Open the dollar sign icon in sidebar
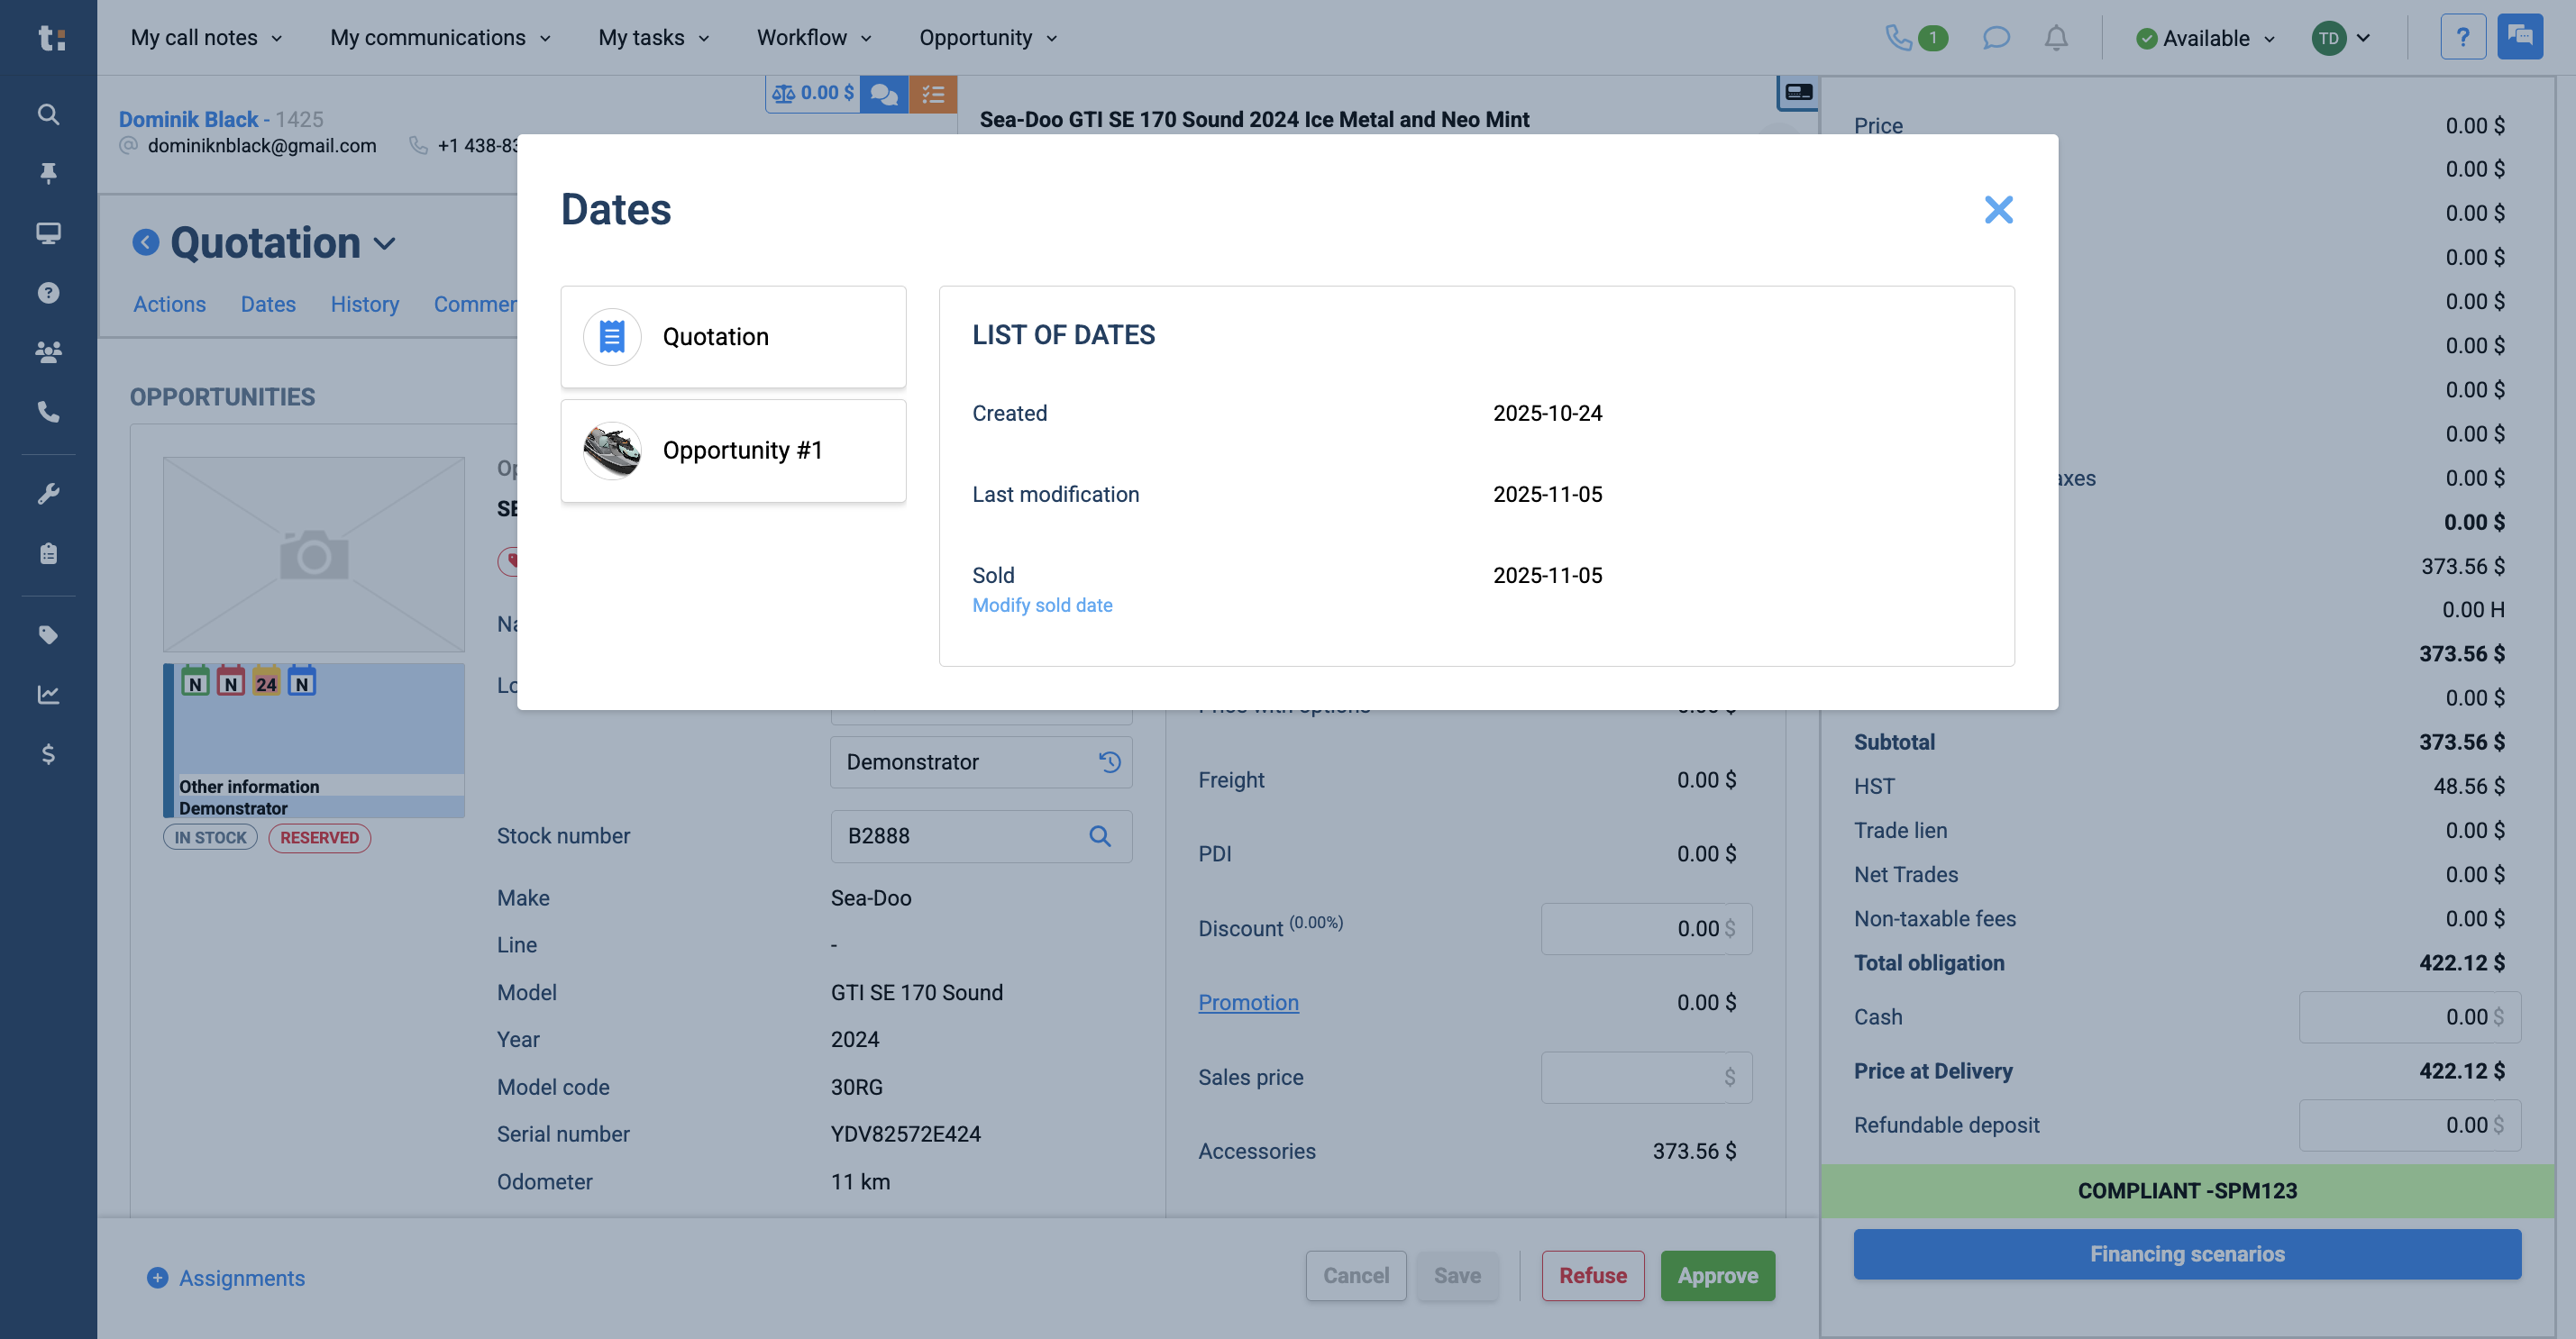Viewport: 2576px width, 1339px height. click(x=48, y=754)
